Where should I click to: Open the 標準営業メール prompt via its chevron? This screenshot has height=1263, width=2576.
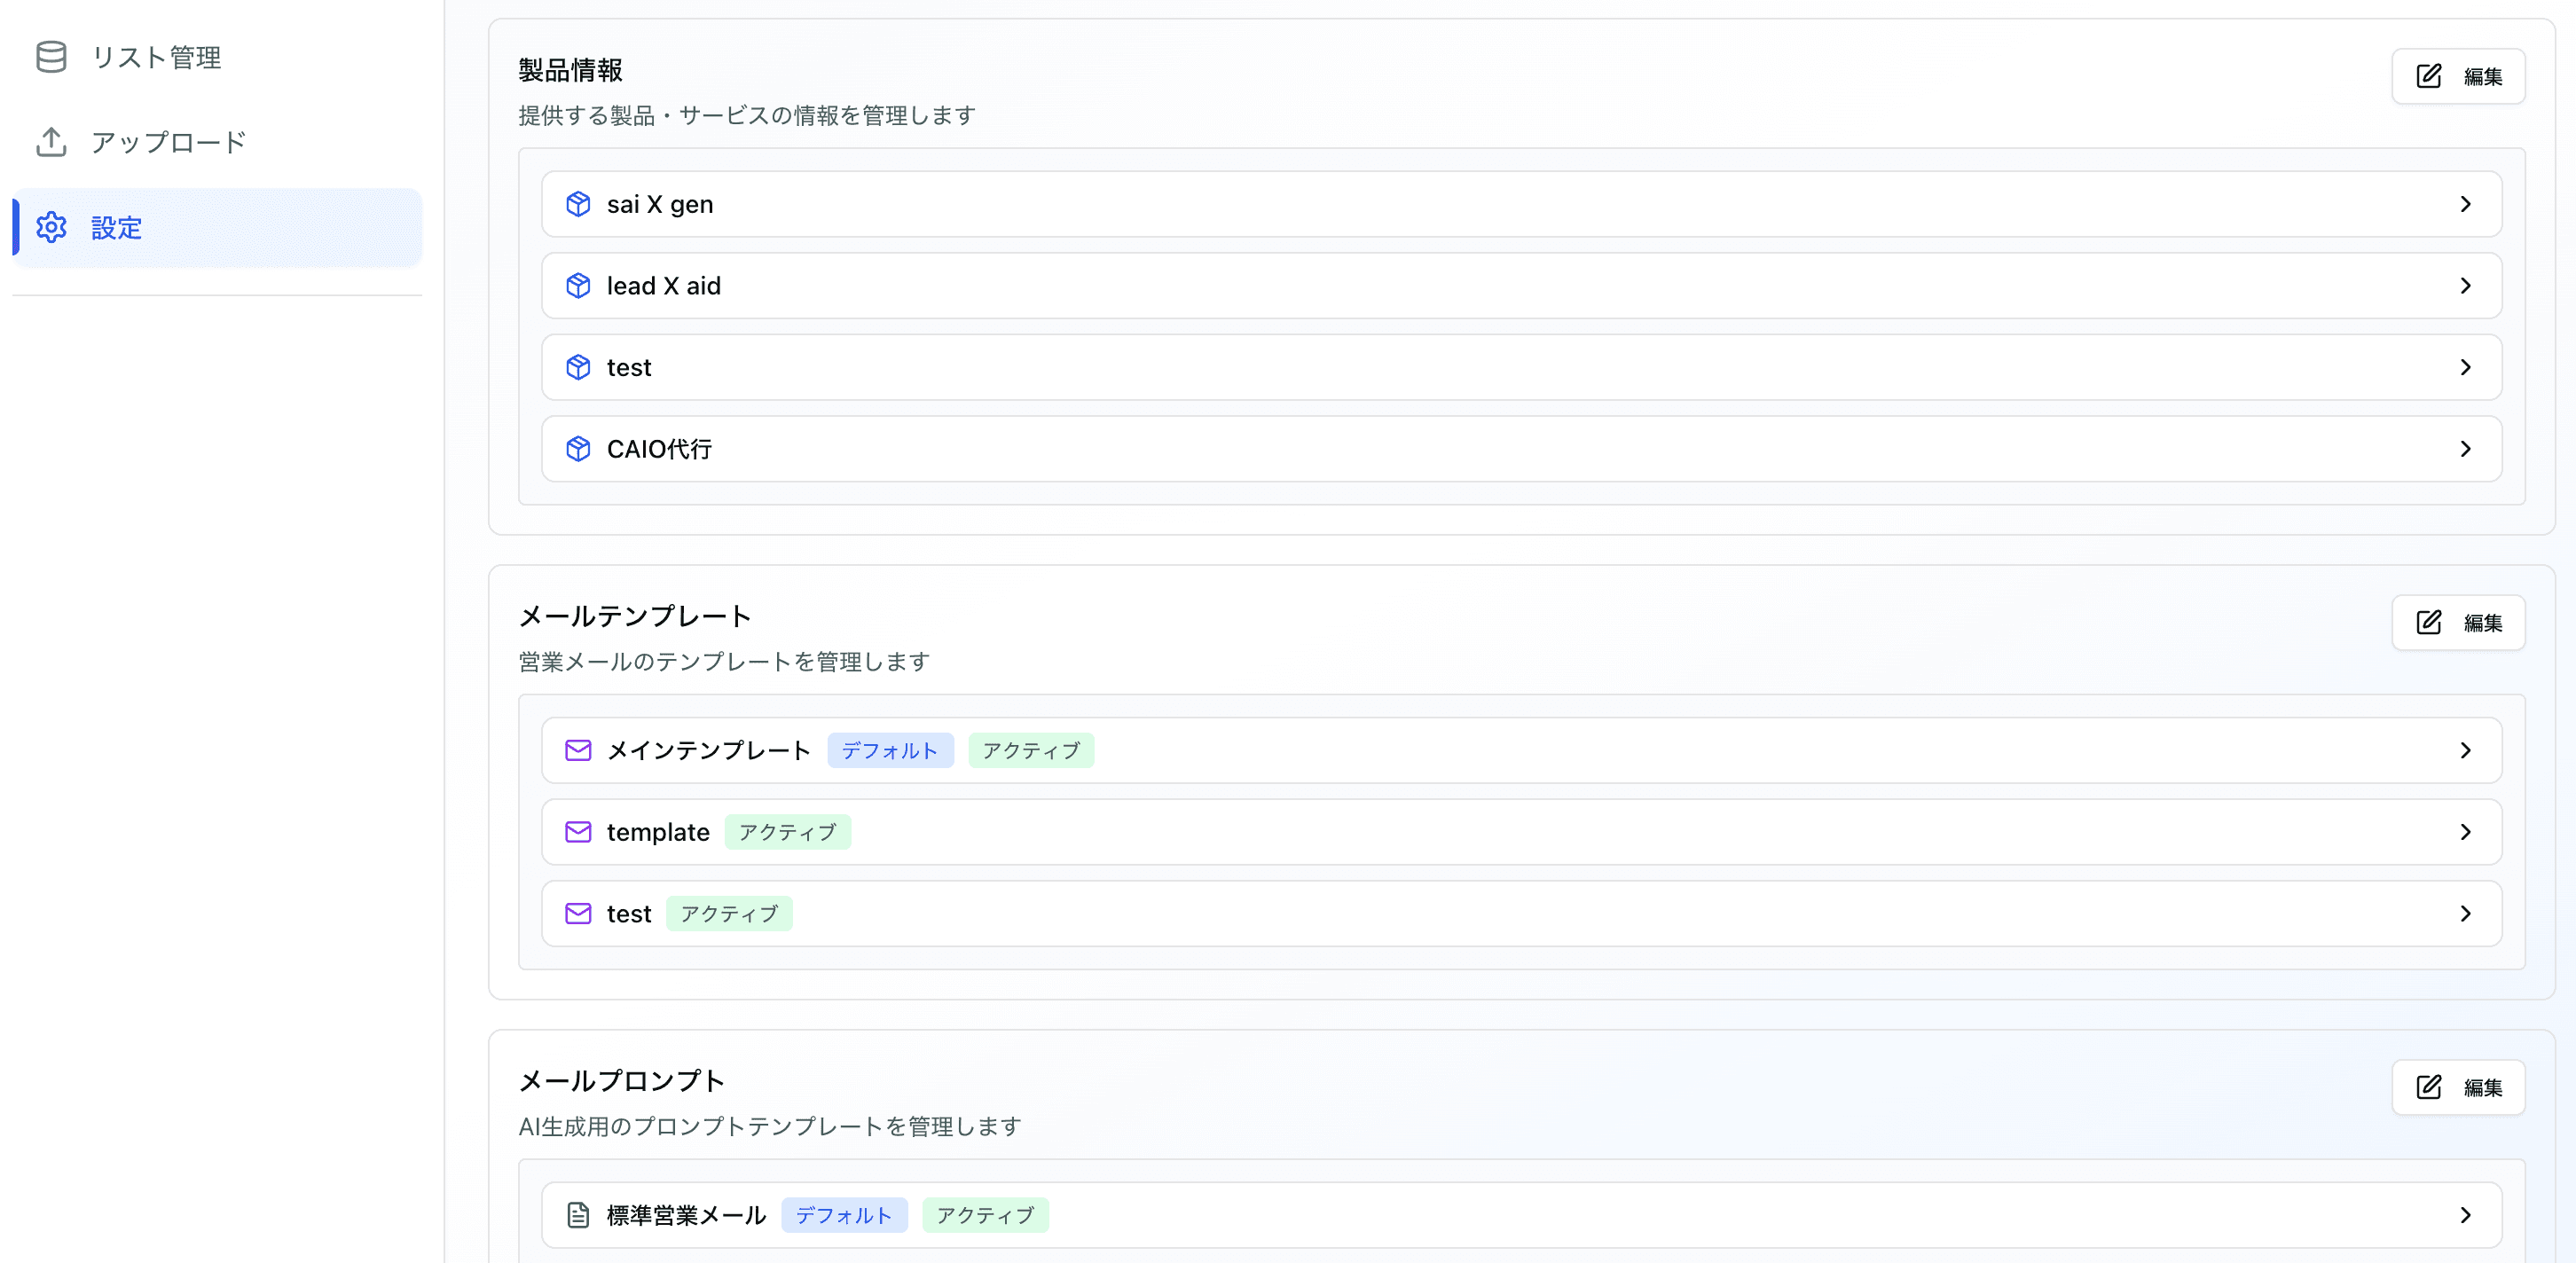[x=2467, y=1215]
